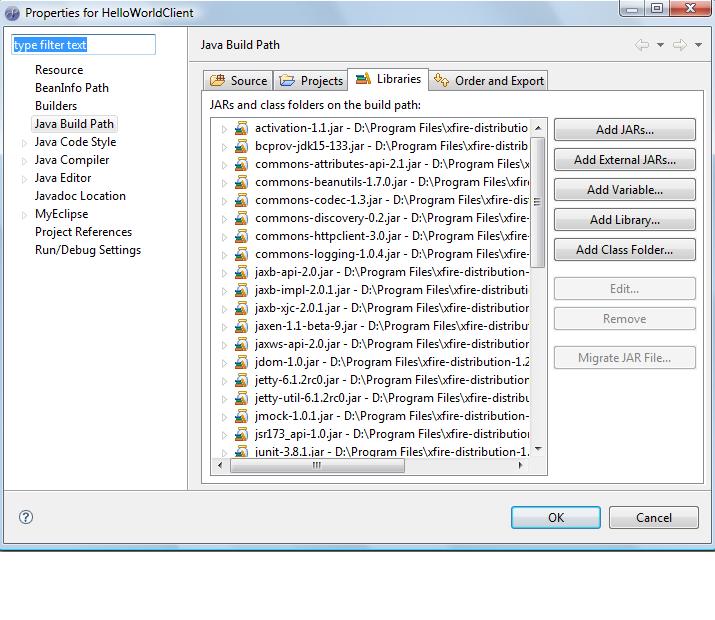Click the type filter text field
Image resolution: width=715 pixels, height=620 pixels.
click(x=83, y=45)
